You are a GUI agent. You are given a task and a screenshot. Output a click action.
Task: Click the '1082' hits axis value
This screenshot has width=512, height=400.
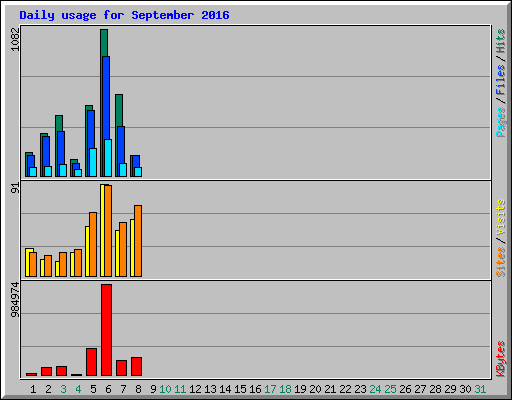coord(15,39)
